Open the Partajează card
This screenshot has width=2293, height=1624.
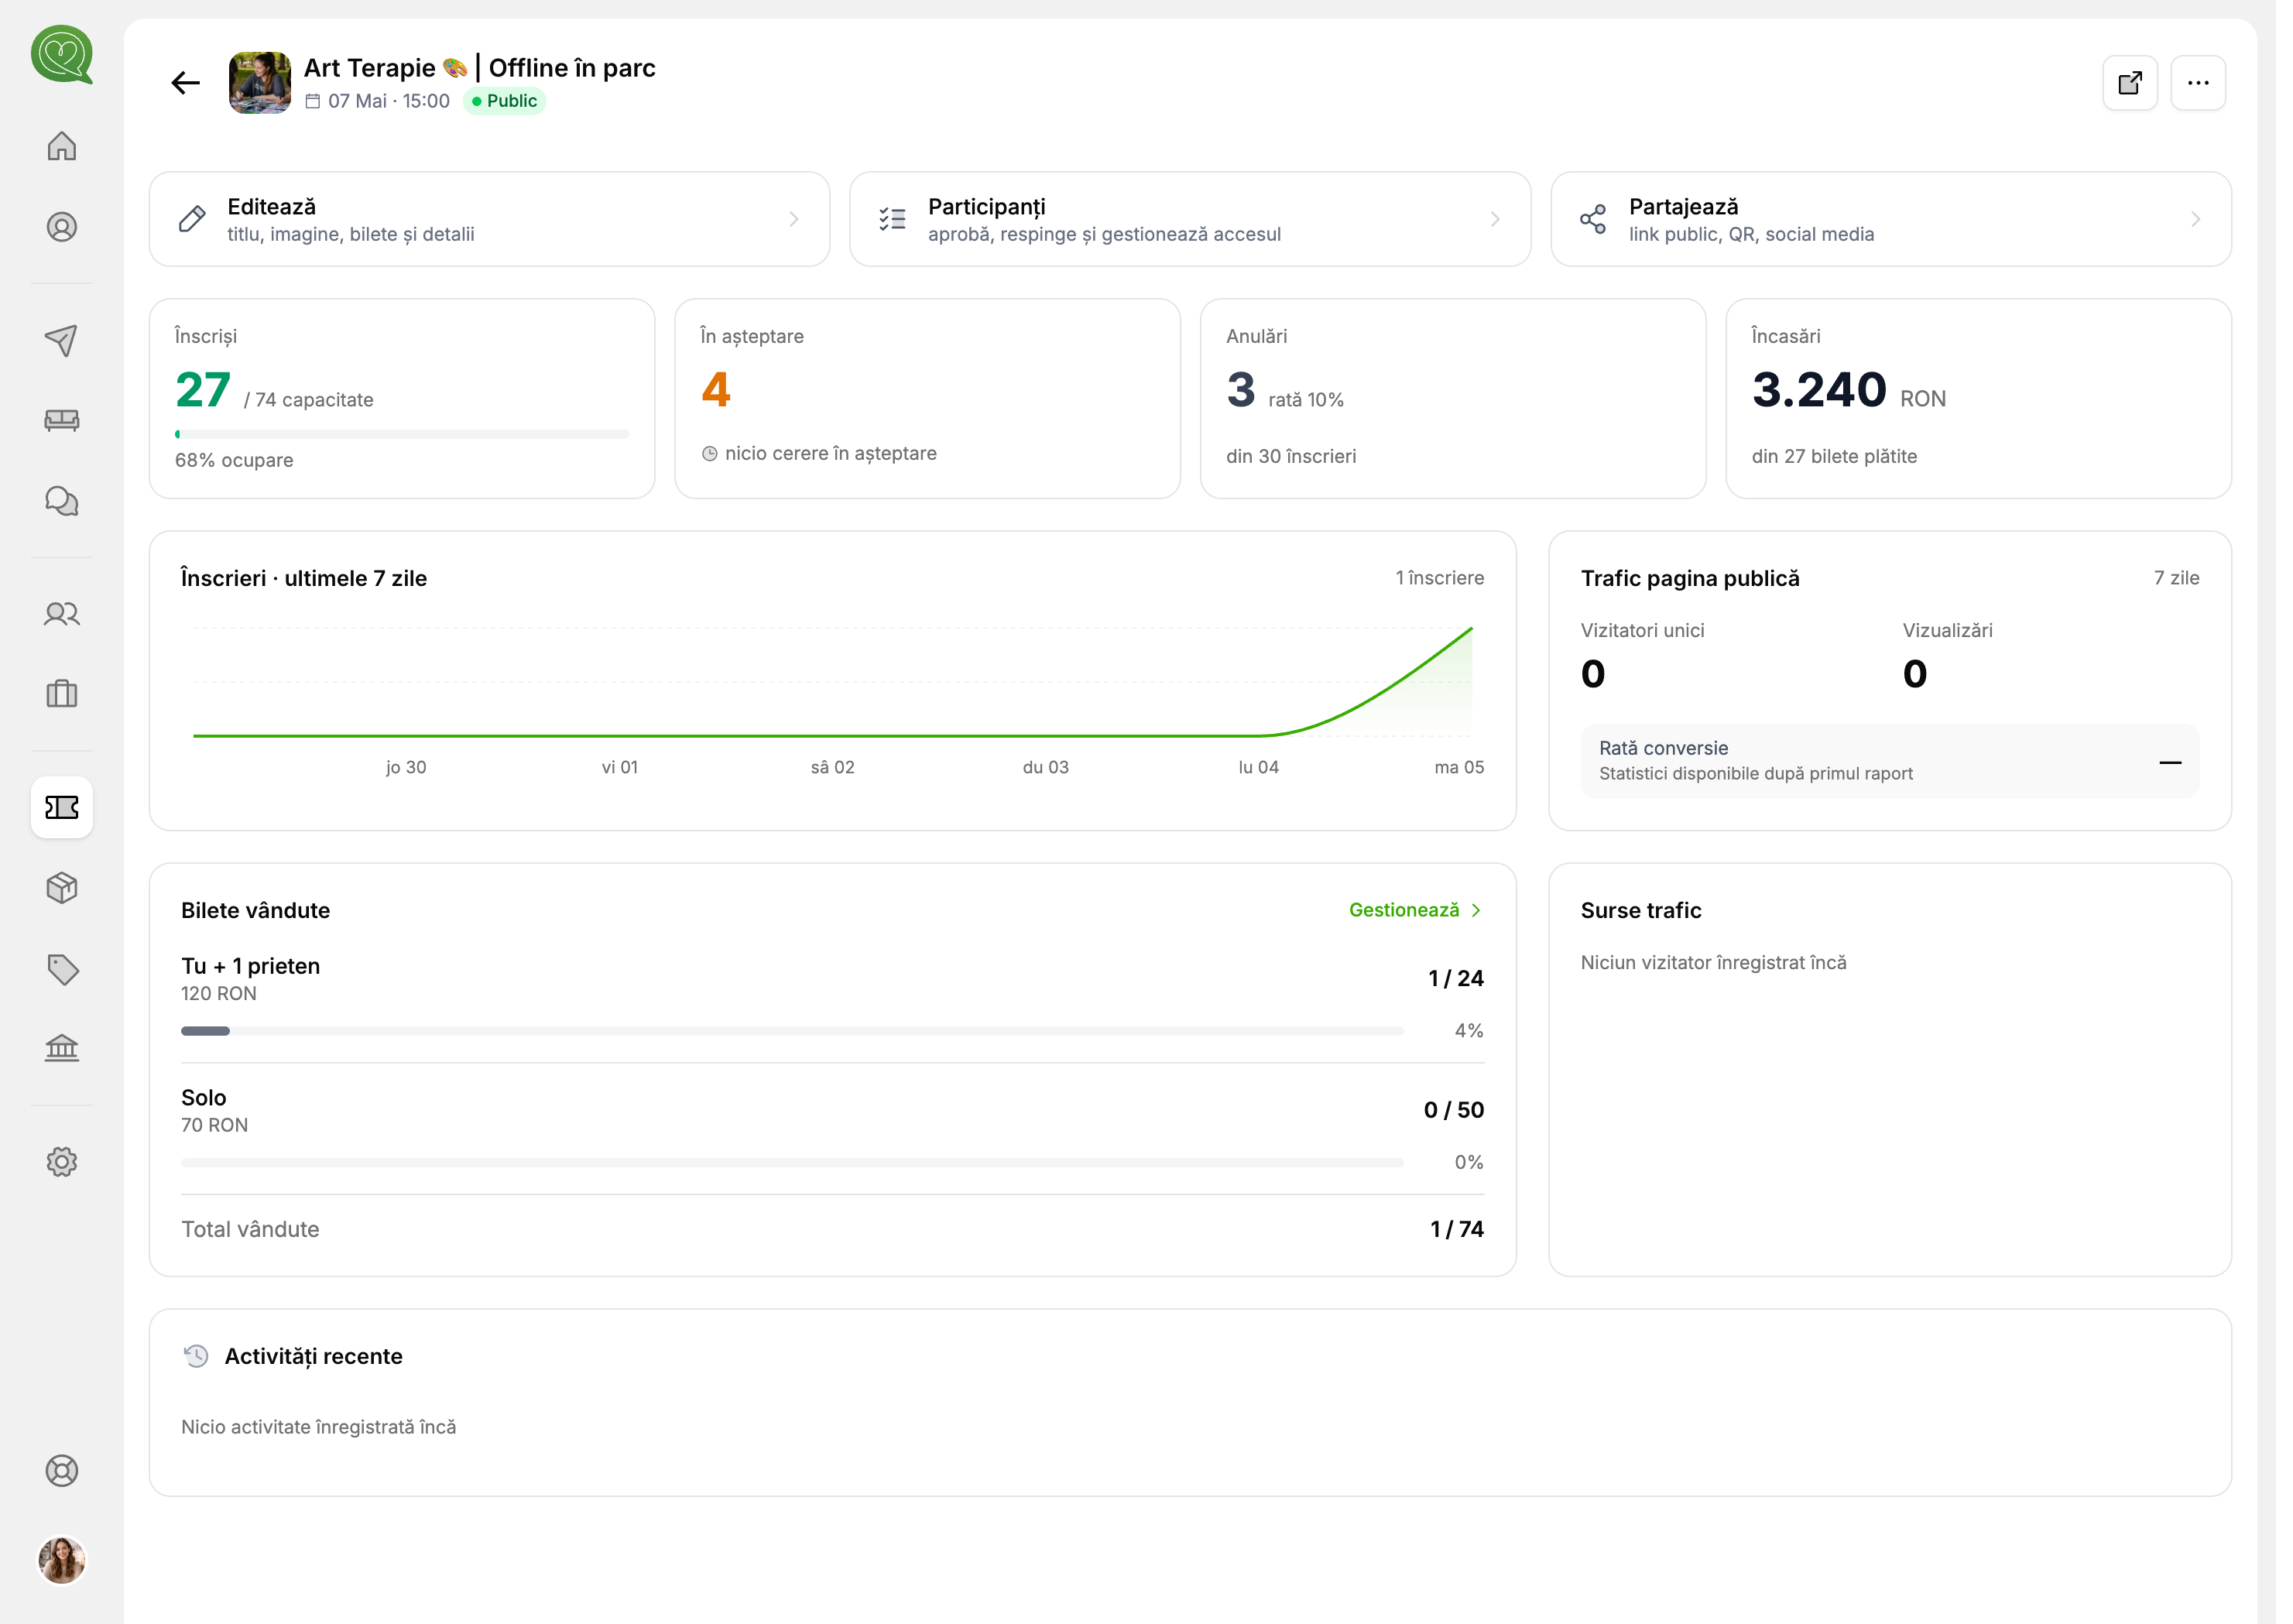[x=1891, y=219]
